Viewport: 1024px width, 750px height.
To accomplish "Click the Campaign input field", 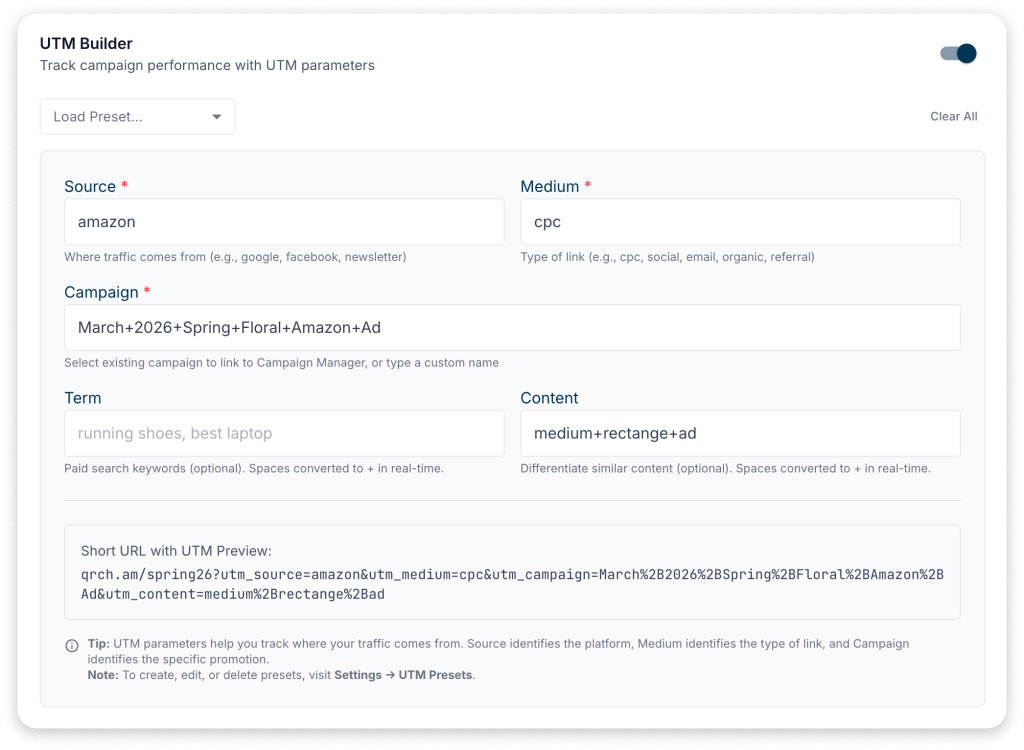I will pyautogui.click(x=512, y=327).
